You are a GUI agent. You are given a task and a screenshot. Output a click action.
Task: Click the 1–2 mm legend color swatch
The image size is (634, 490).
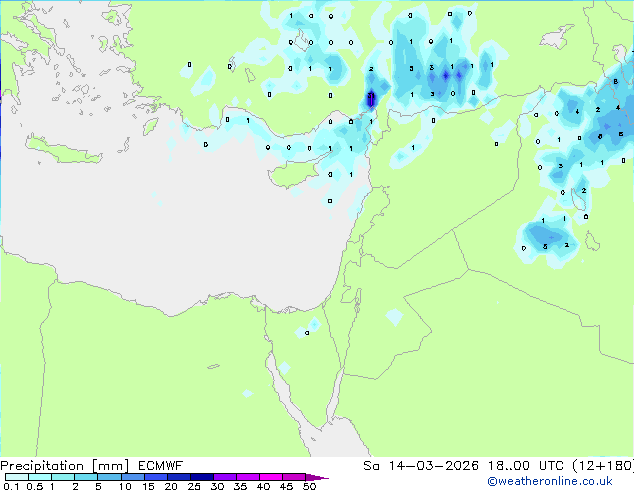63,477
